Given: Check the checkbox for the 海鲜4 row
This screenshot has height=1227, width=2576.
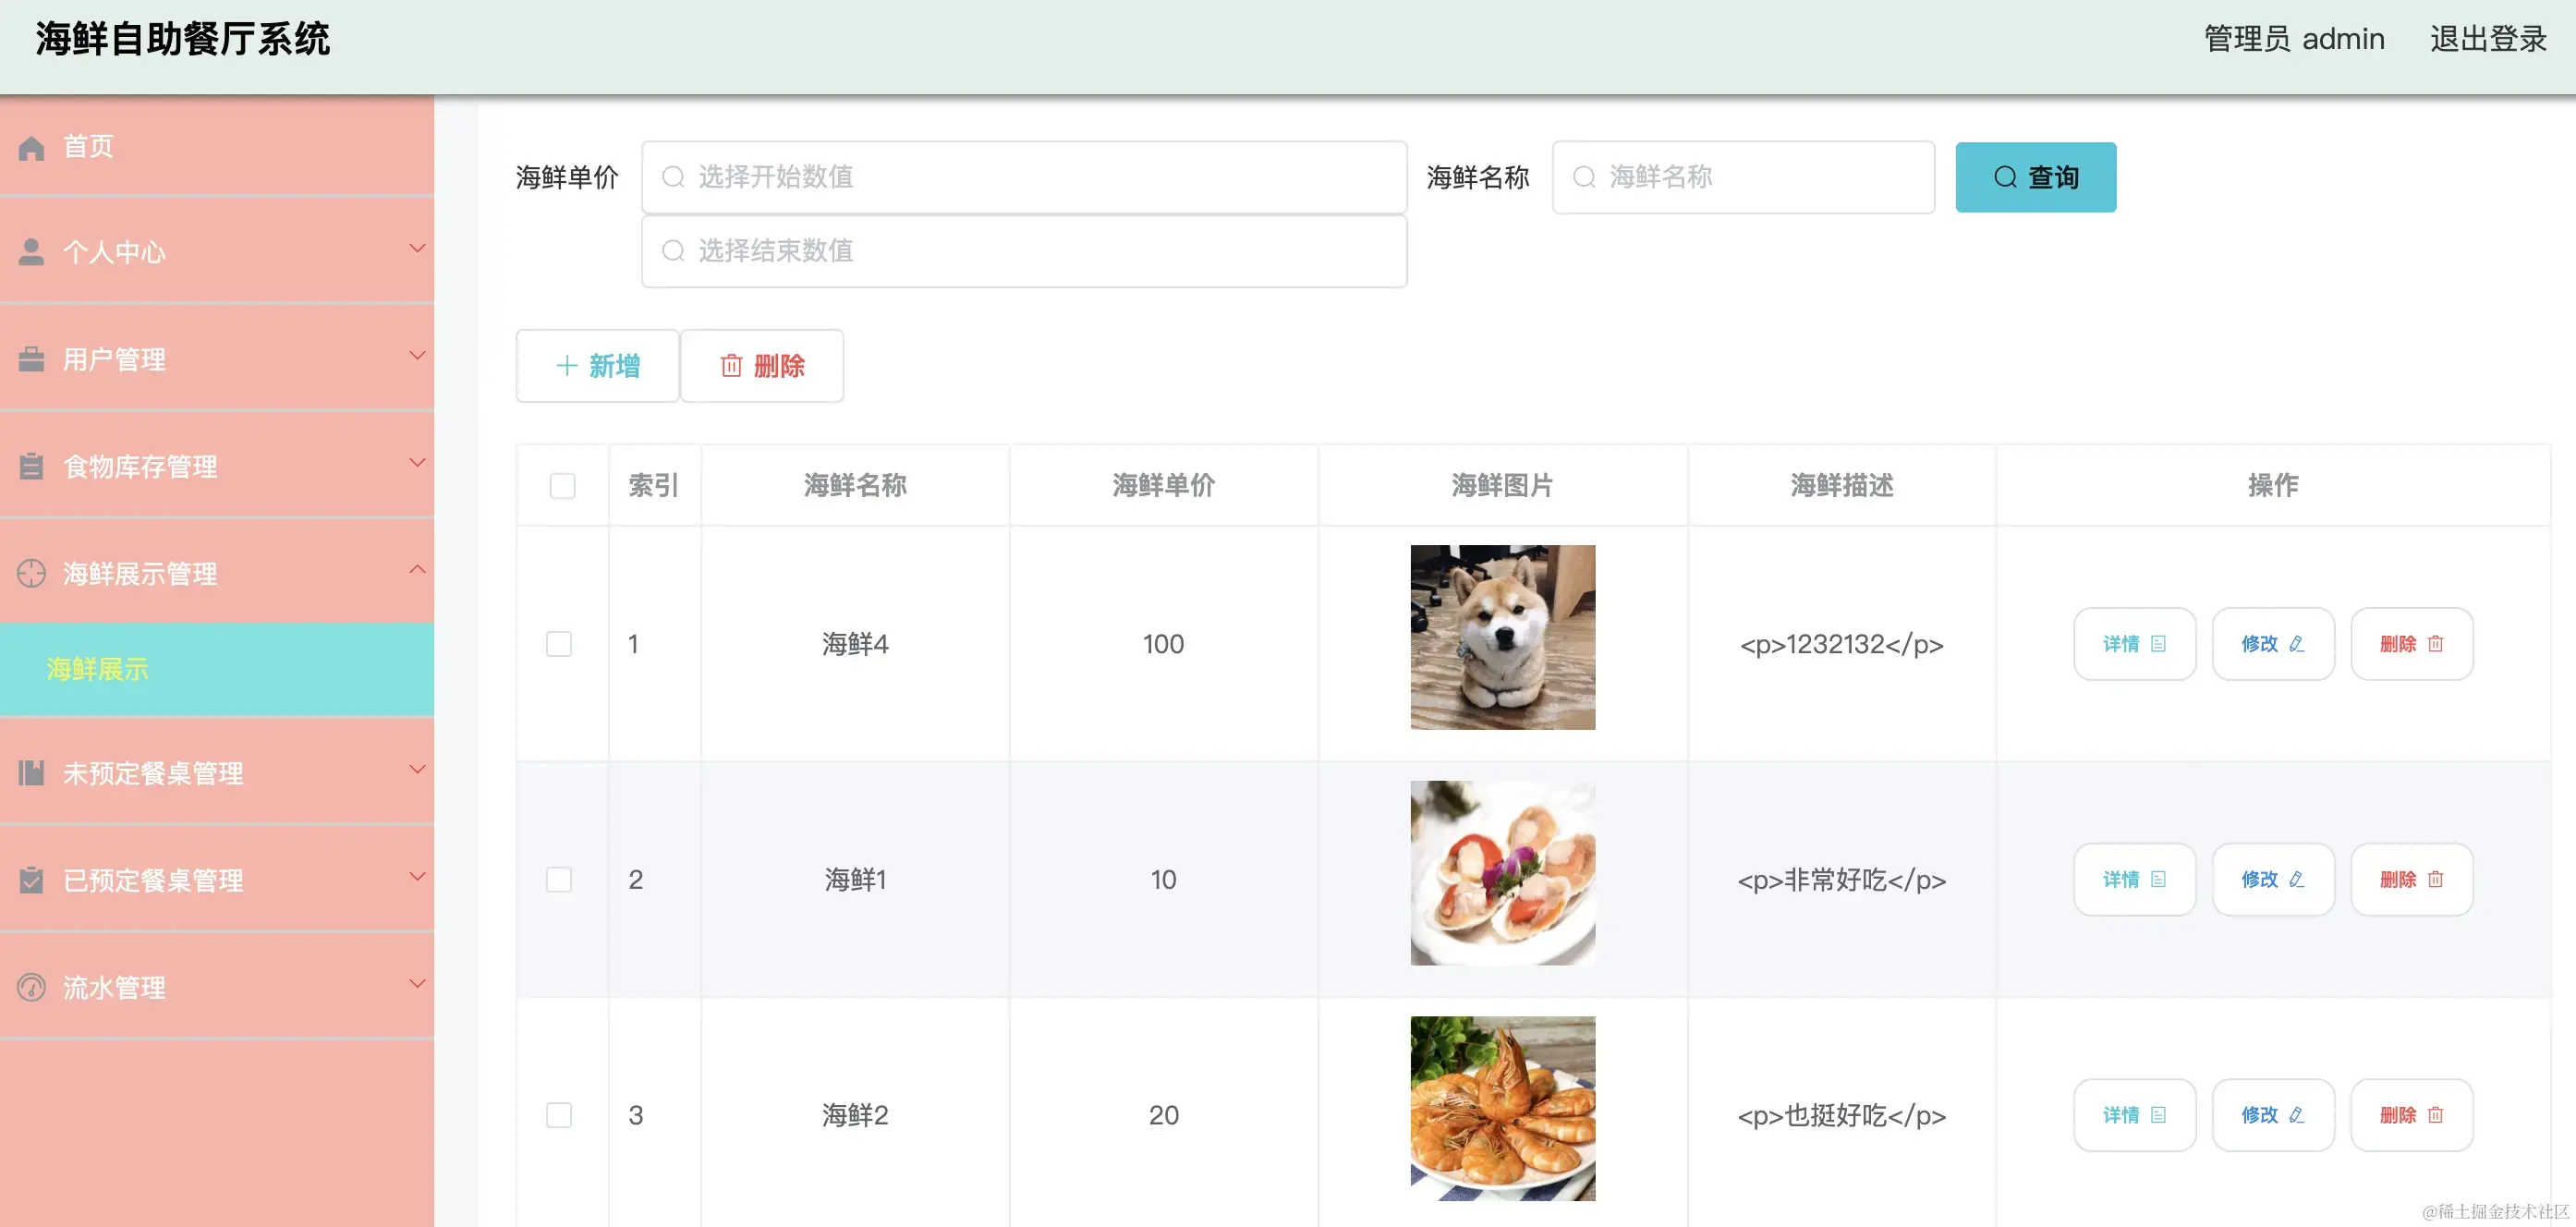Looking at the screenshot, I should (x=559, y=644).
